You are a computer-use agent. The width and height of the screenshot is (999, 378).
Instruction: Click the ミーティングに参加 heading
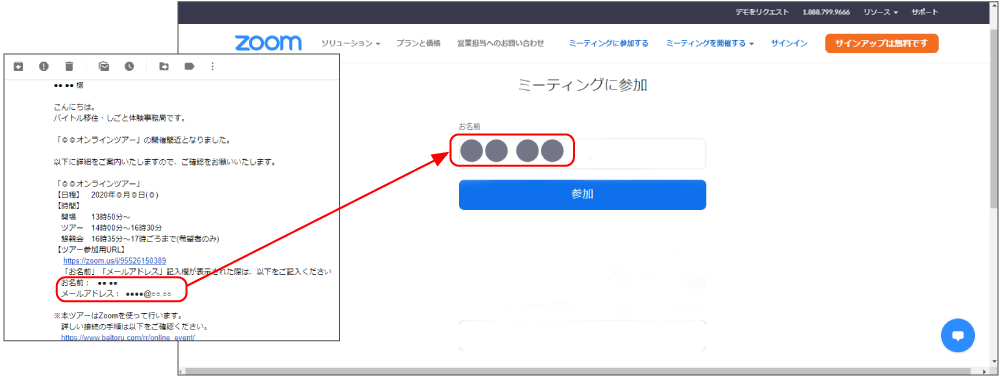click(582, 85)
